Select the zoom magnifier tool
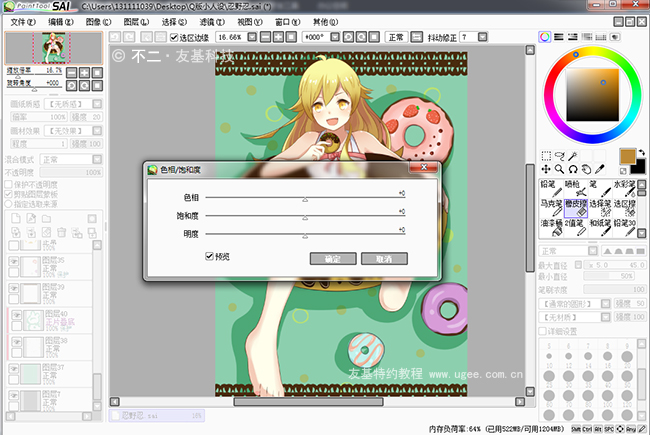 click(560, 169)
